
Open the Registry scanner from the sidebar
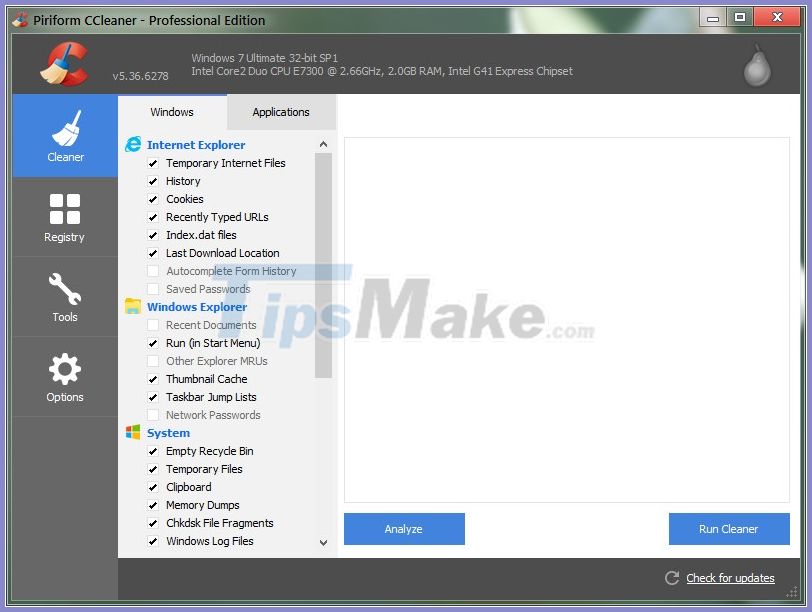coord(64,217)
